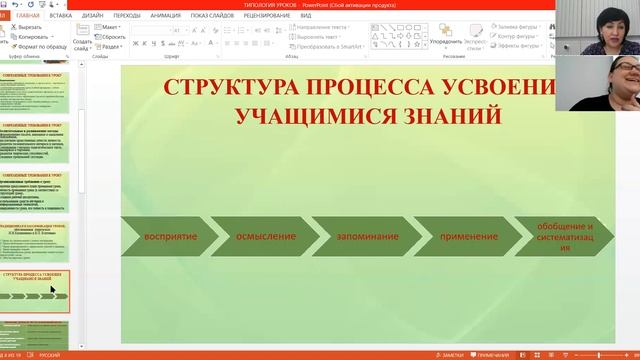Activate Формат по образцу painter

click(39, 47)
